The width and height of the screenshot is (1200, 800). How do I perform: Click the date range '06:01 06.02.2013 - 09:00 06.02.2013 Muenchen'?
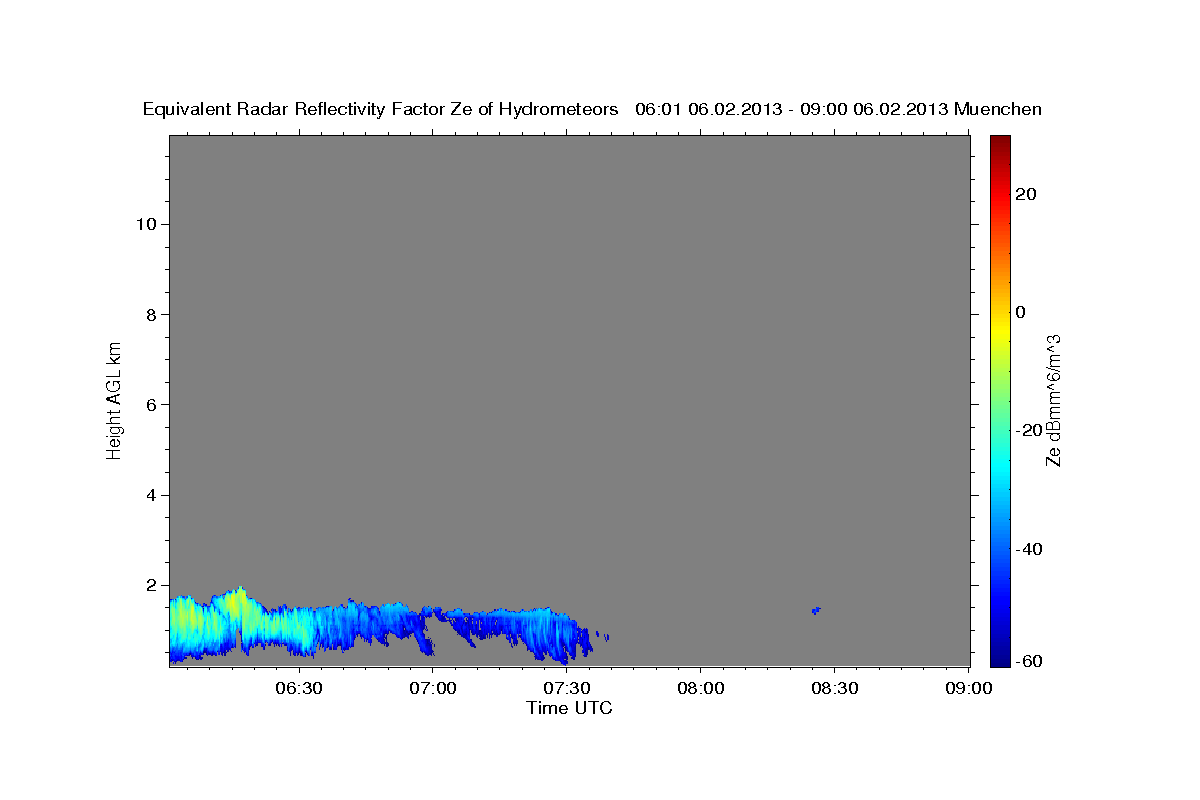tap(839, 110)
